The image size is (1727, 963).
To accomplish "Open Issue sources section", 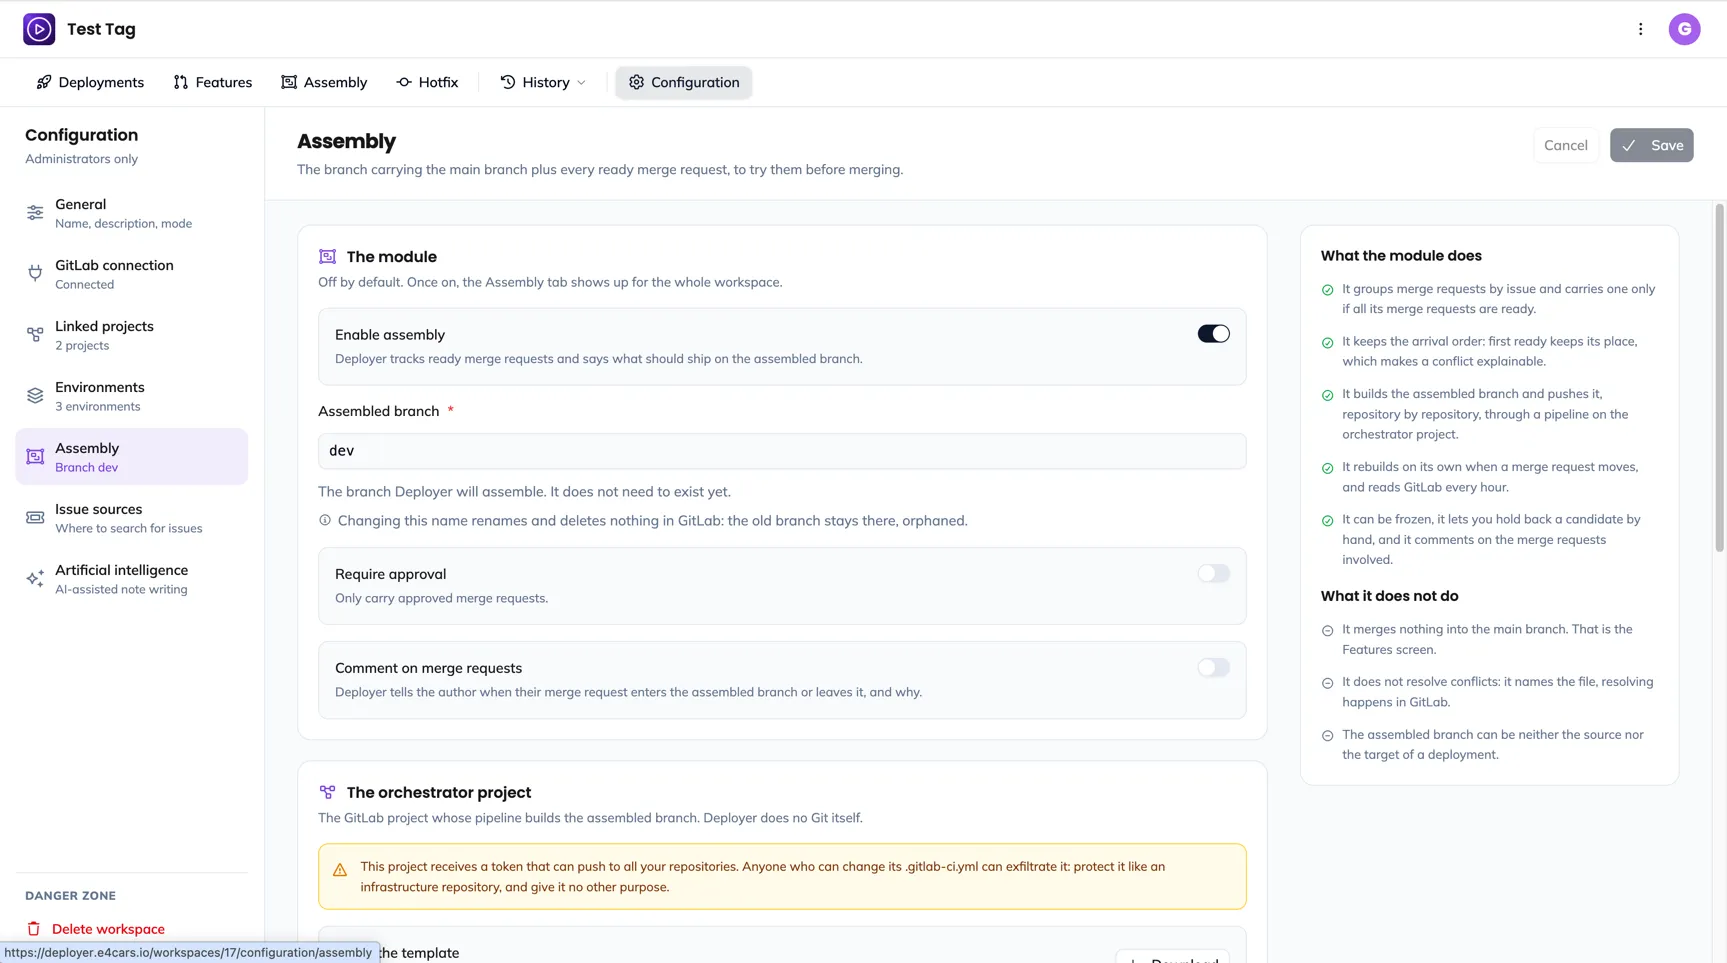I will (132, 518).
